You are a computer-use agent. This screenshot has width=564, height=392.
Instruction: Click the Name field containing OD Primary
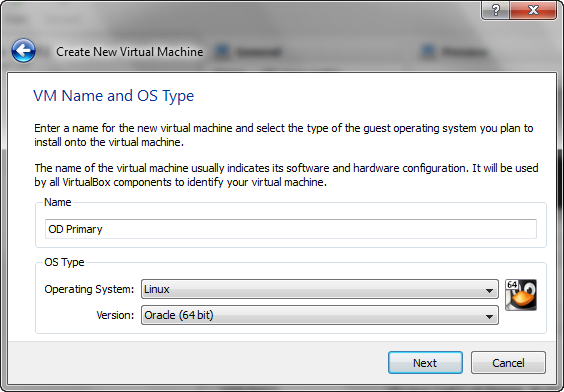tap(291, 229)
